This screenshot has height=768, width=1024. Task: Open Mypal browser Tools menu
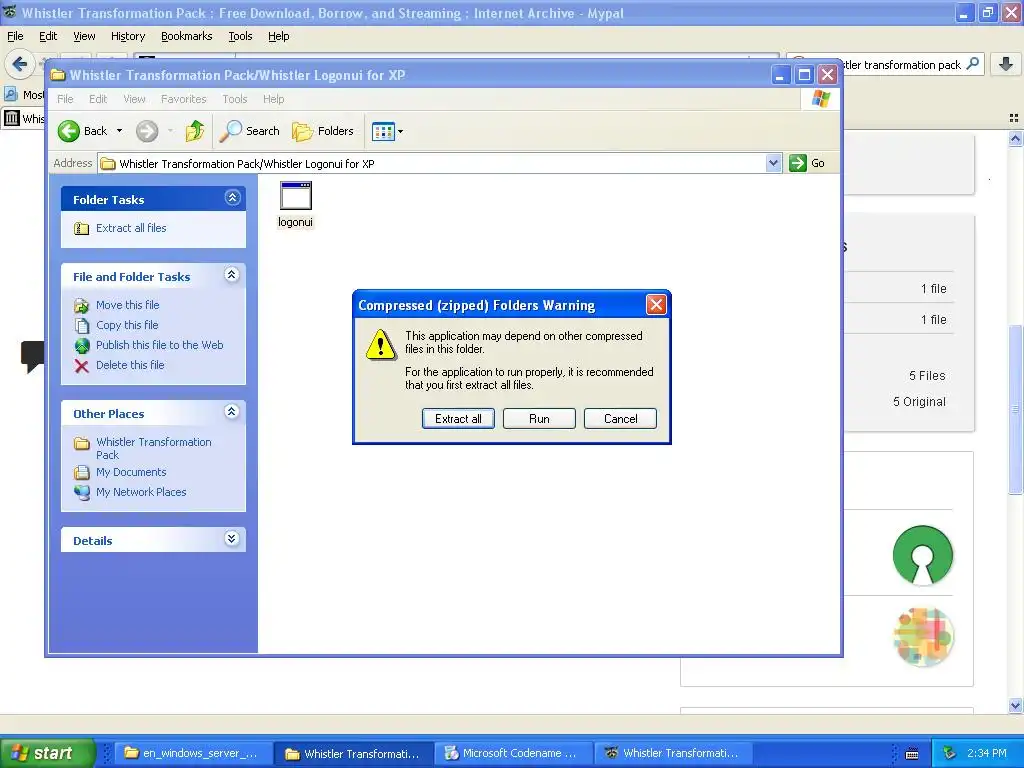(x=240, y=36)
